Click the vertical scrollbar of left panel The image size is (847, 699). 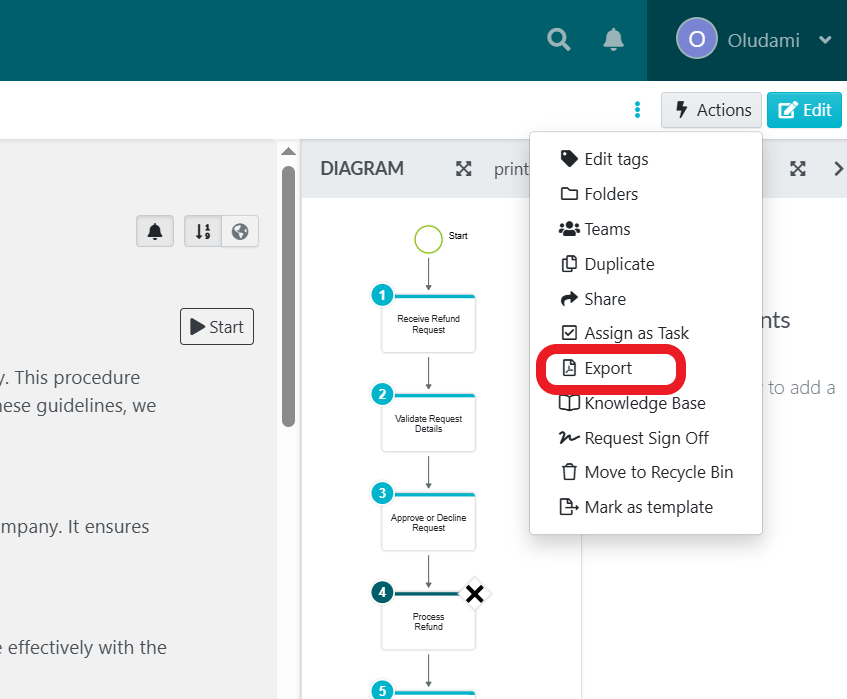coord(288,300)
